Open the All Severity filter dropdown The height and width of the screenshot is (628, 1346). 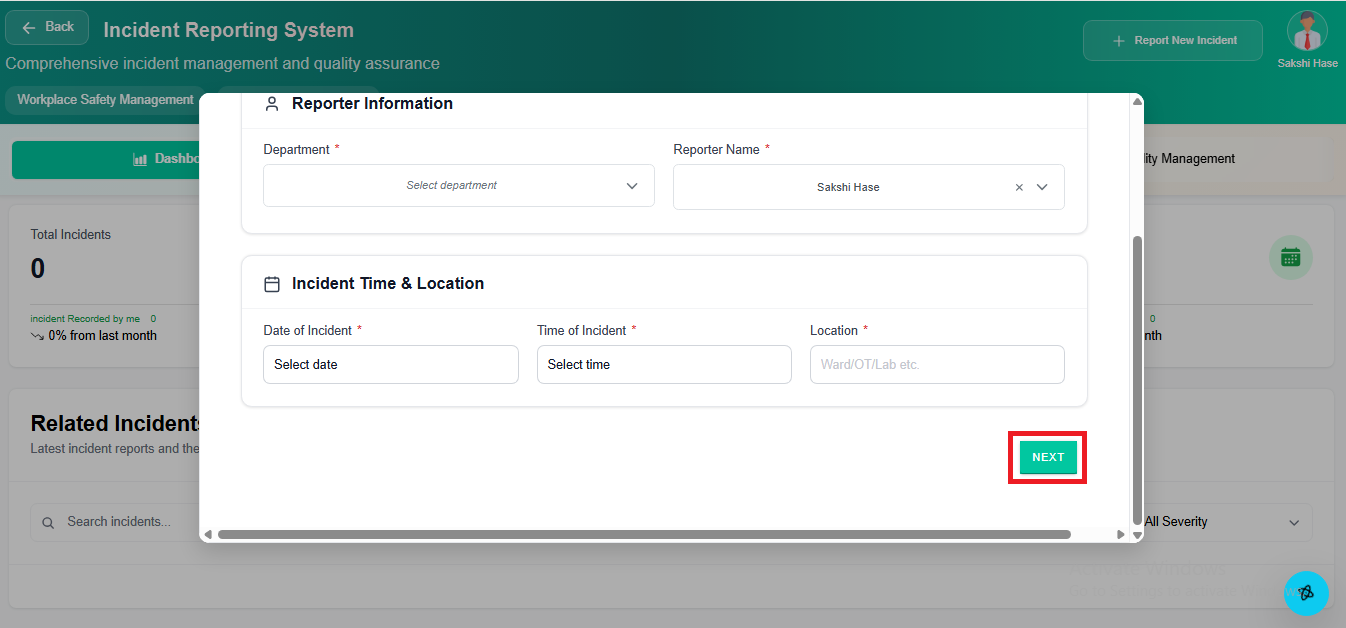click(x=1226, y=522)
